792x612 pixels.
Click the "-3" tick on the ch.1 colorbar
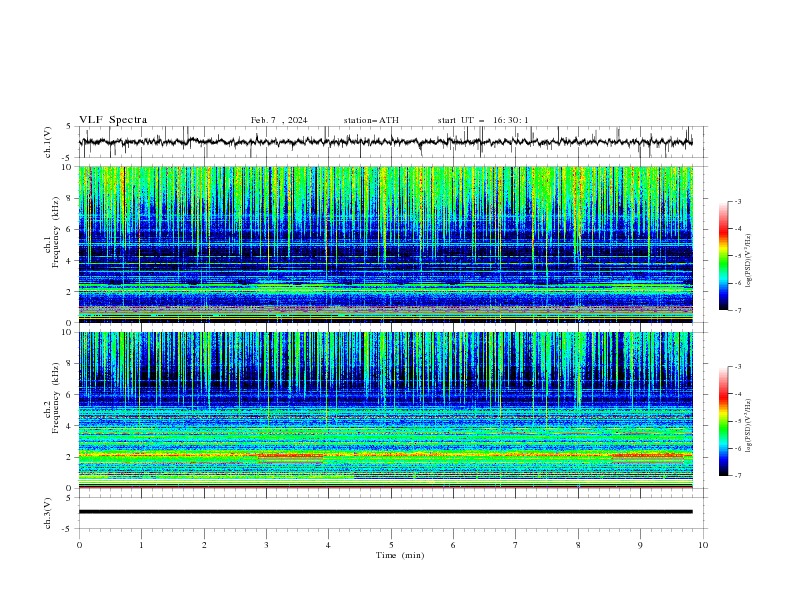click(x=738, y=201)
